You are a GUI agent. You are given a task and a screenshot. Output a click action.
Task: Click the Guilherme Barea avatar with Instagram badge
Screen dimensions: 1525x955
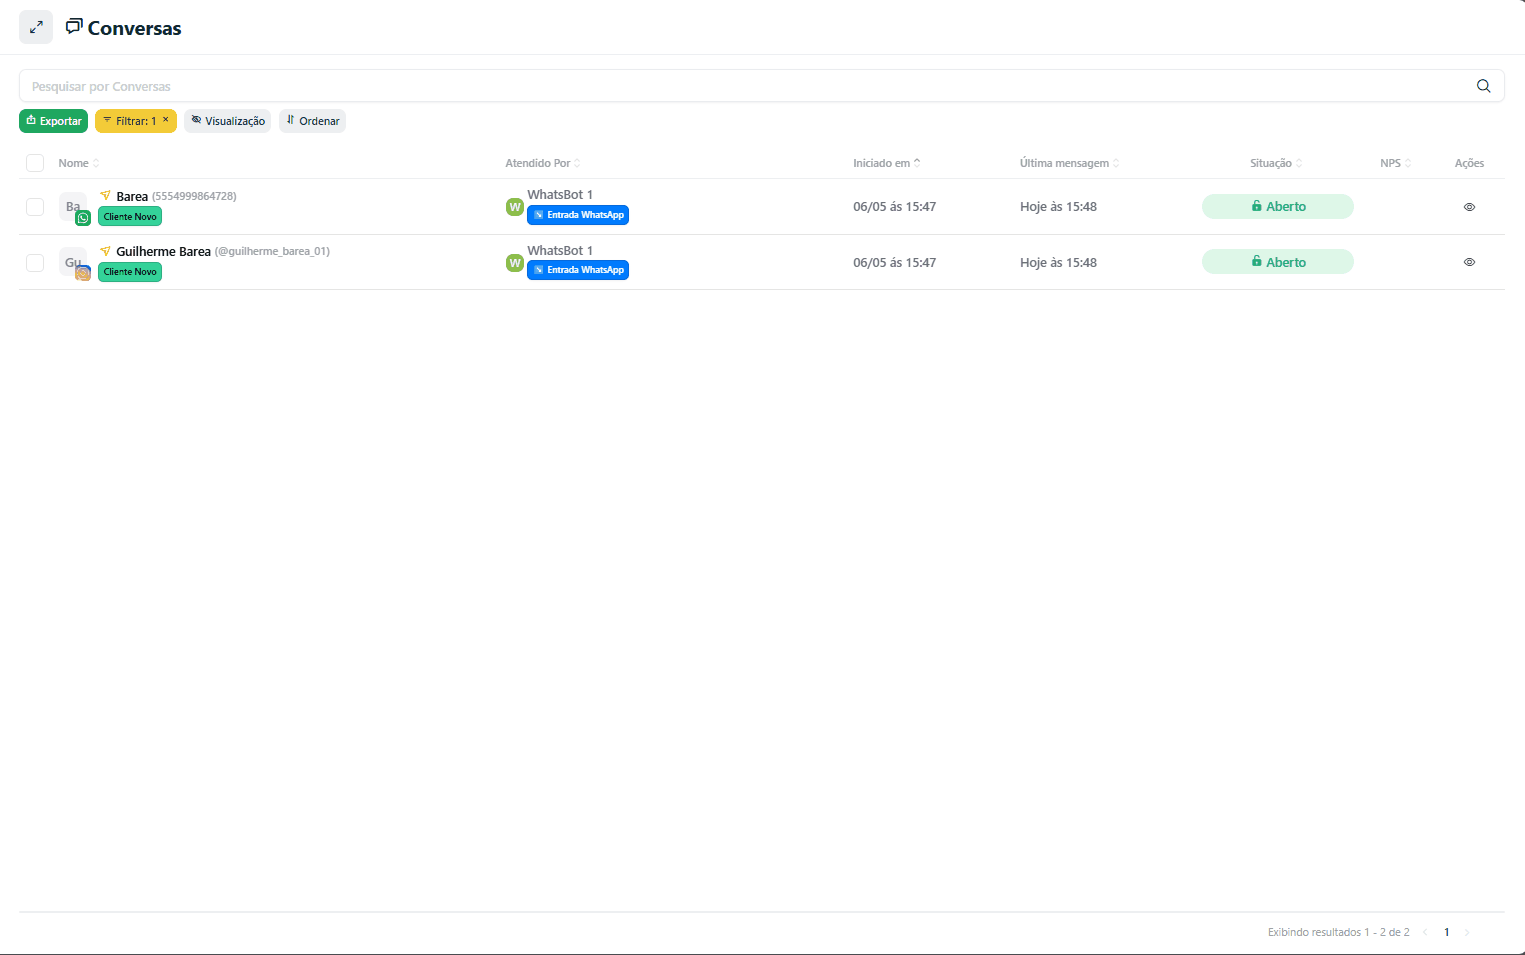click(x=74, y=264)
